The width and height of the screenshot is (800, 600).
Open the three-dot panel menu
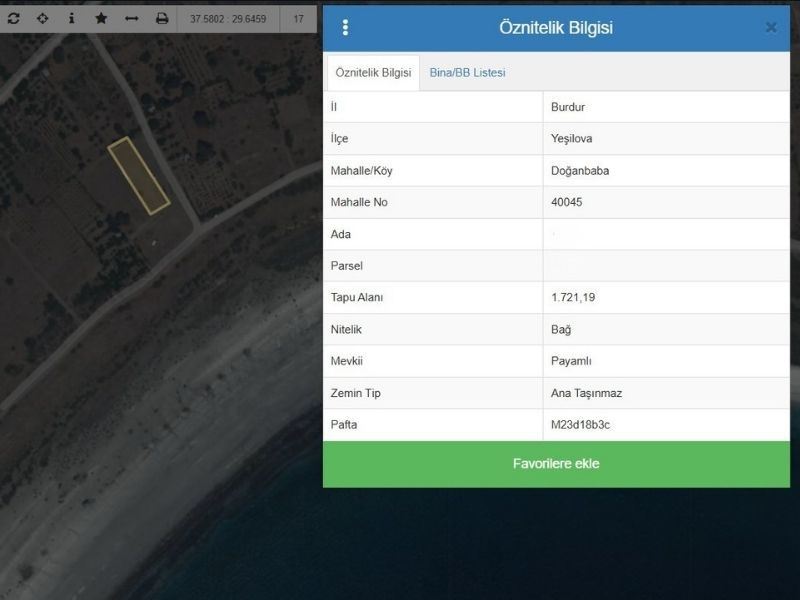pyautogui.click(x=346, y=28)
